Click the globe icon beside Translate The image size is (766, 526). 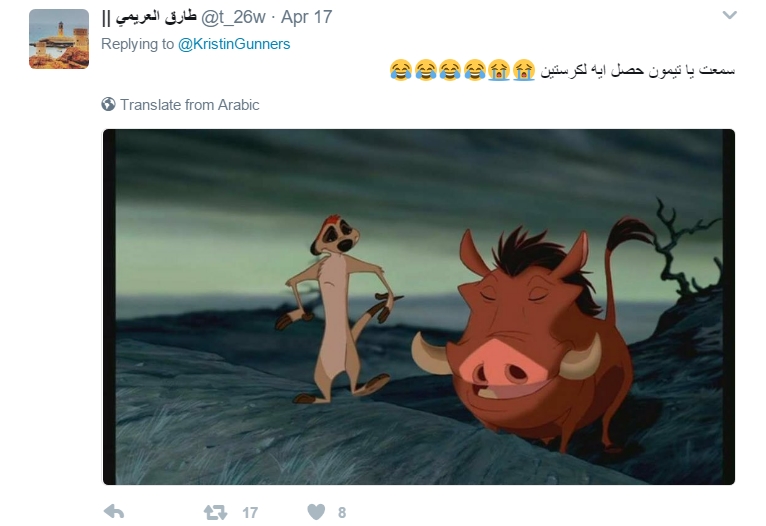(x=108, y=104)
